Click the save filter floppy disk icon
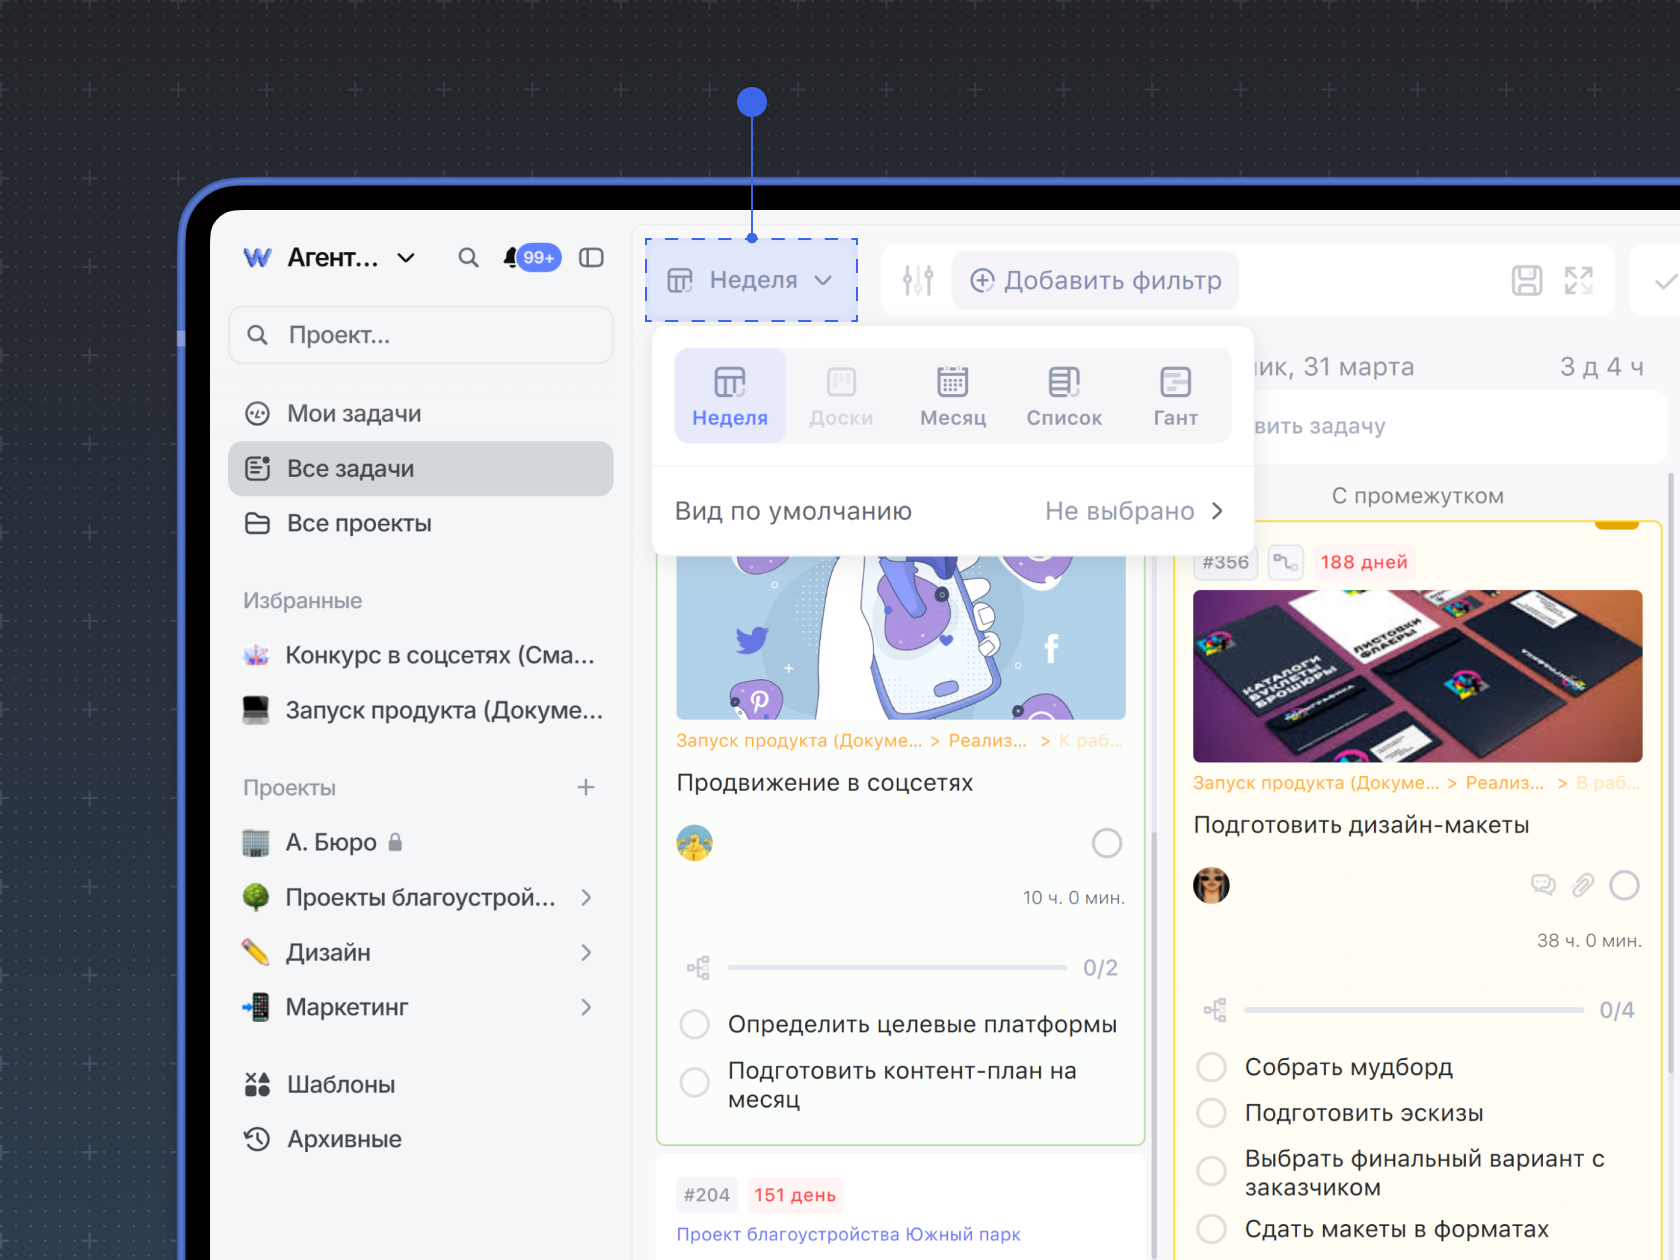Viewport: 1680px width, 1260px height. tap(1526, 281)
